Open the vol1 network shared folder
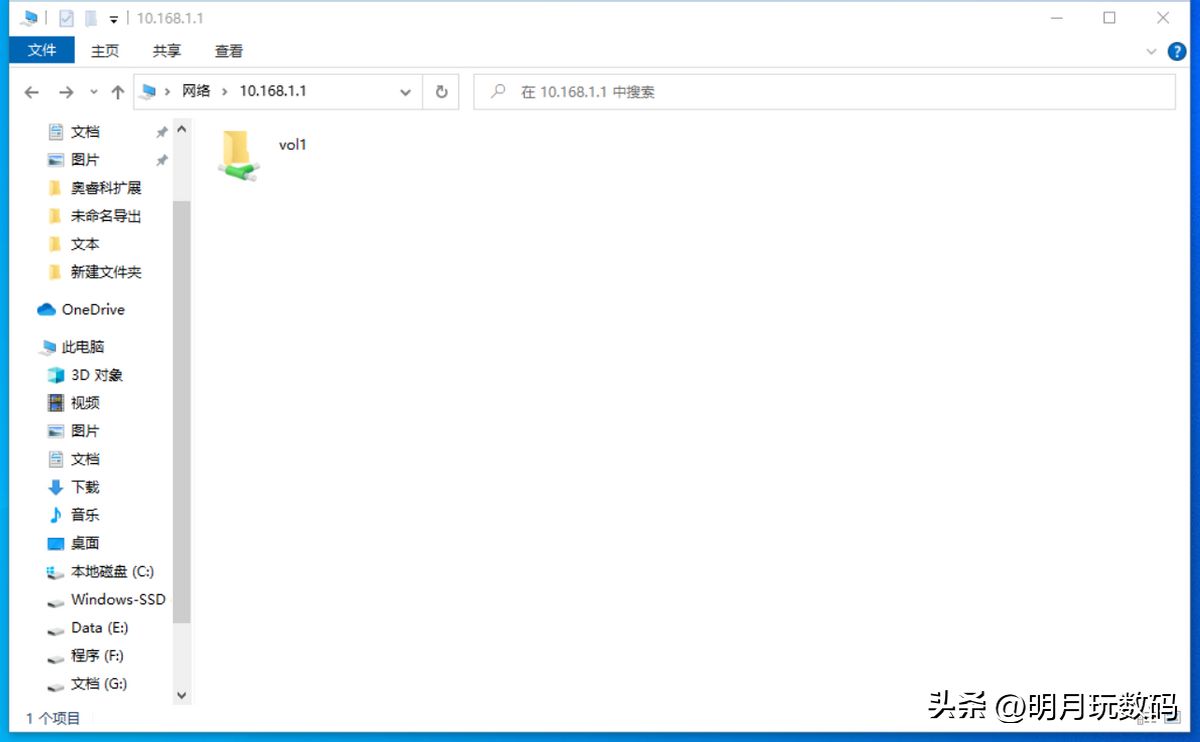 238,155
